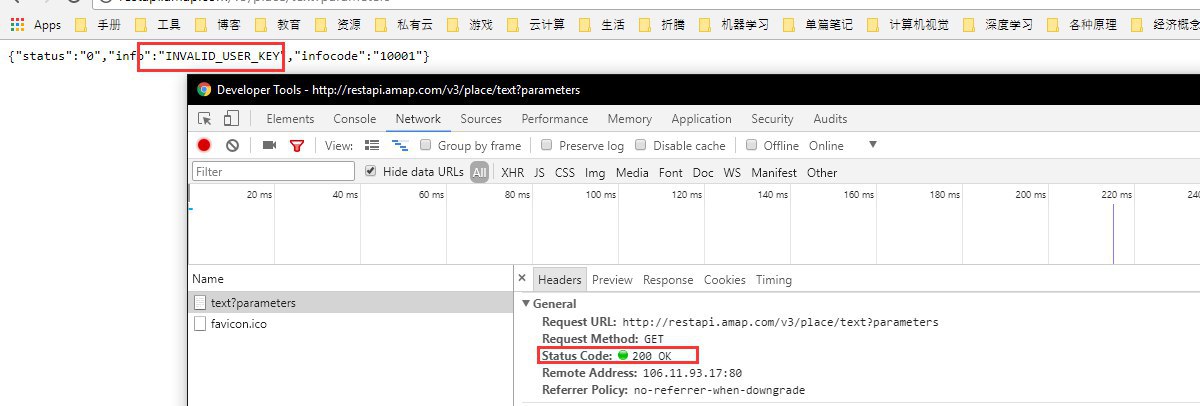
Task: Filter requests by JS
Action: tap(540, 172)
